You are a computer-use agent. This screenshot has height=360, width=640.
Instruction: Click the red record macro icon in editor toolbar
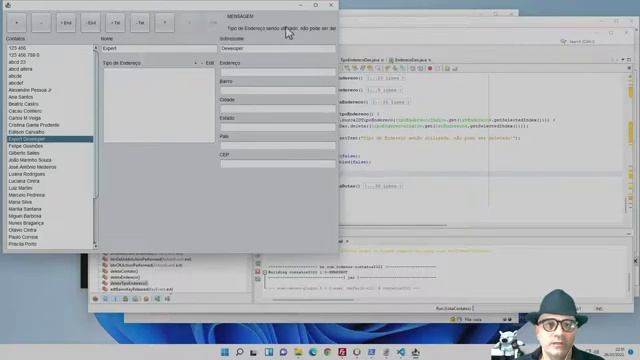pyautogui.click(x=430, y=69)
